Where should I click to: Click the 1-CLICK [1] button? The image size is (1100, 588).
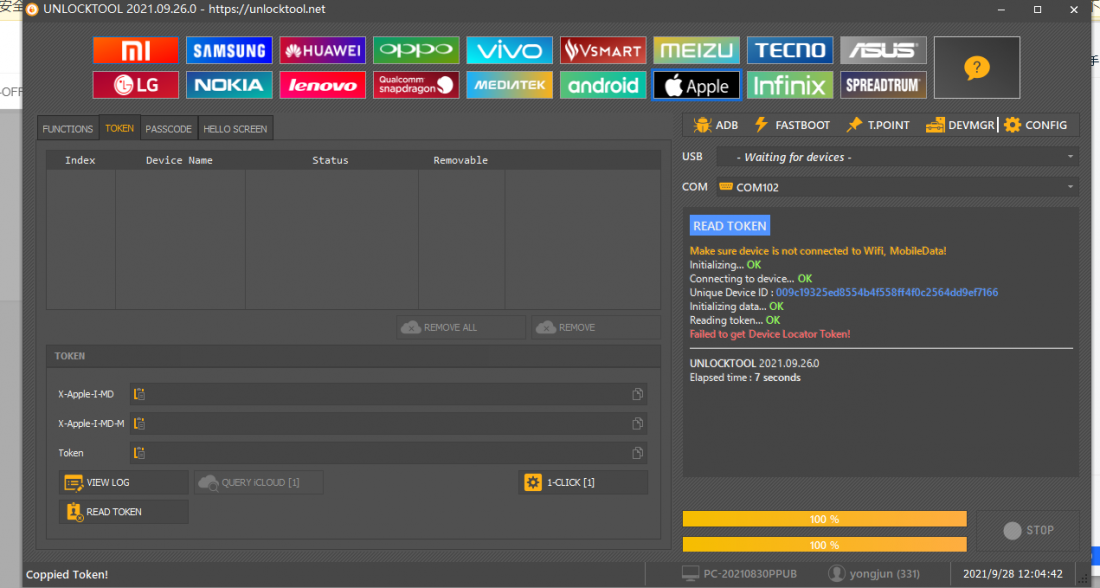point(583,482)
